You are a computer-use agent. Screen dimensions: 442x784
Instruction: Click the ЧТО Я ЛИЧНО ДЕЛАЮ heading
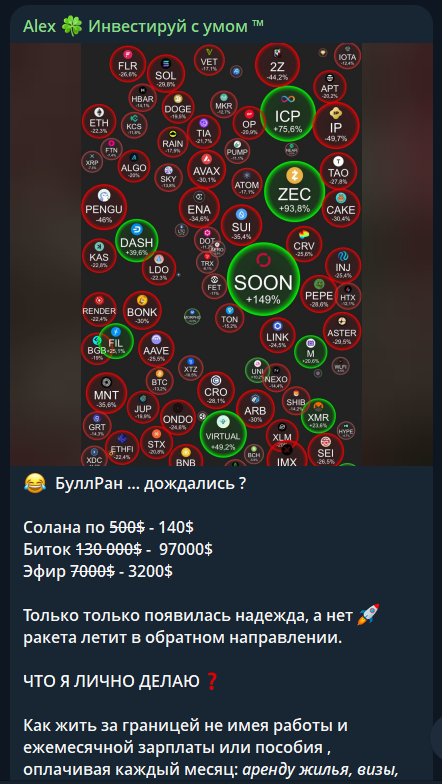(112, 680)
